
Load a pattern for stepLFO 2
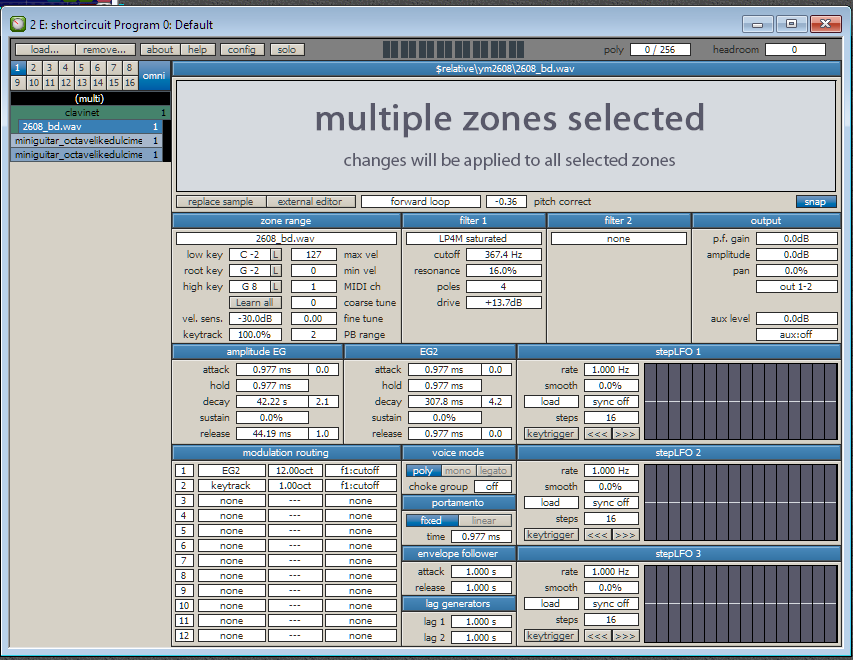click(551, 503)
